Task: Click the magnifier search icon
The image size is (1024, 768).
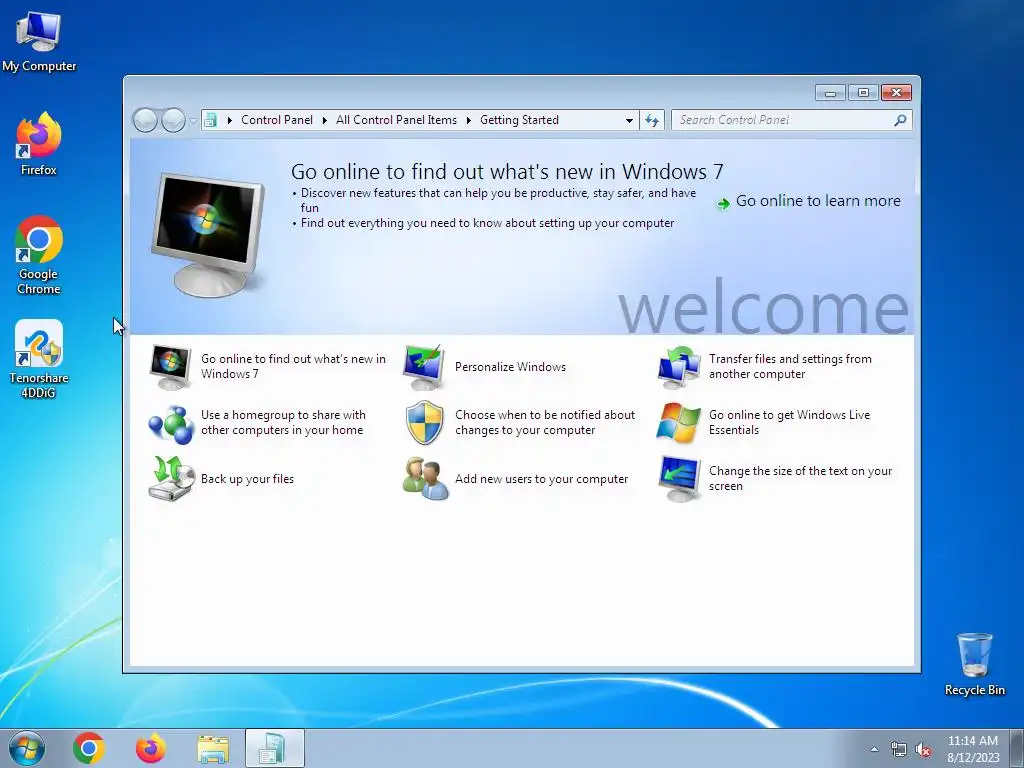Action: (x=901, y=120)
